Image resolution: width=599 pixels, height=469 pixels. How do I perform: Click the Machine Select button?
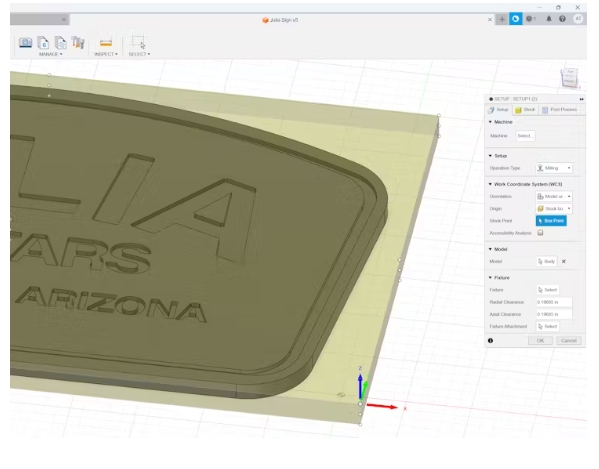coord(525,136)
